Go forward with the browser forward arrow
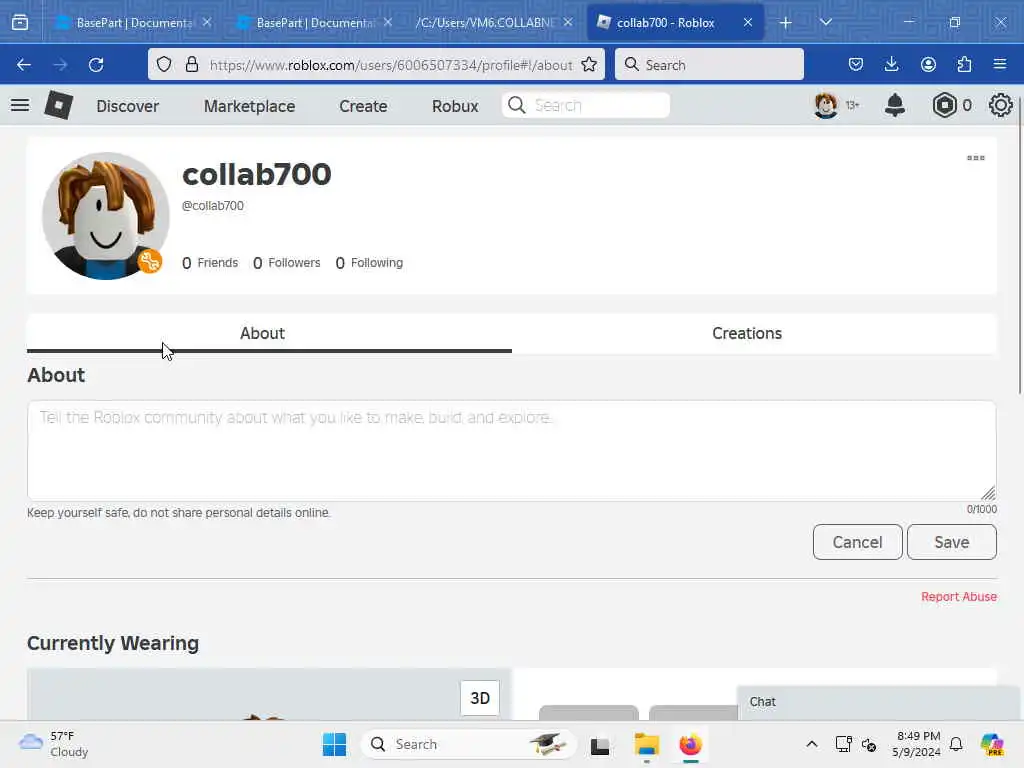 (x=60, y=65)
